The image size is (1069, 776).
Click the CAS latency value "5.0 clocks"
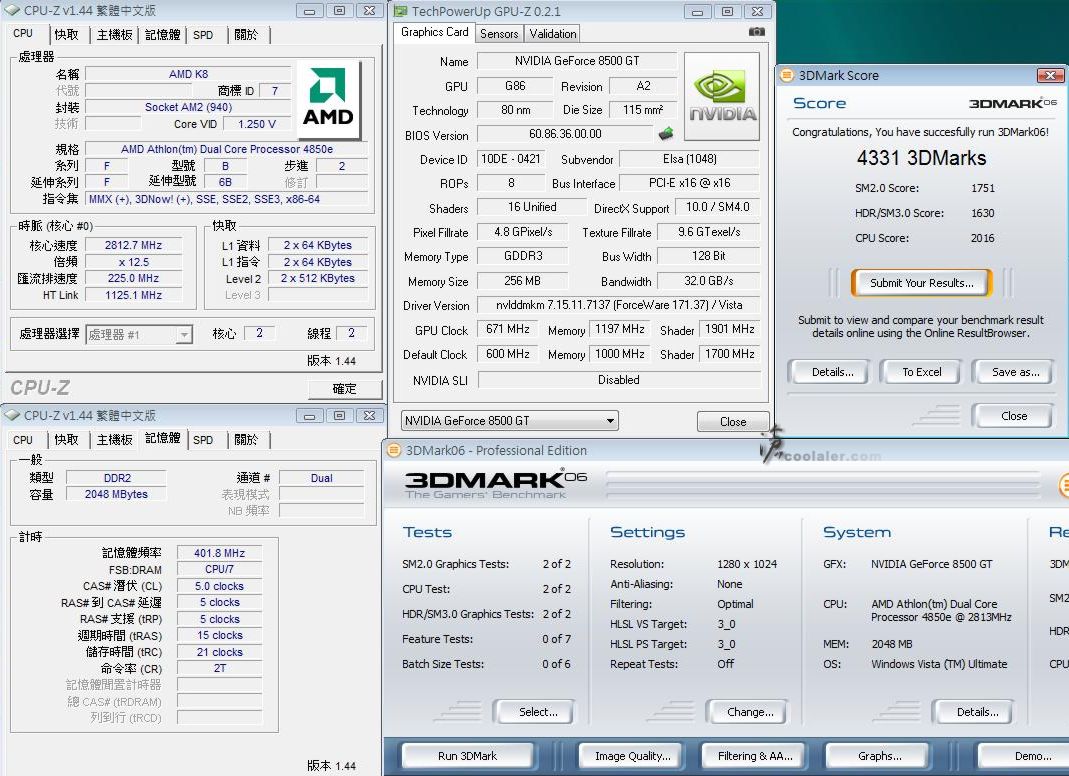point(220,586)
